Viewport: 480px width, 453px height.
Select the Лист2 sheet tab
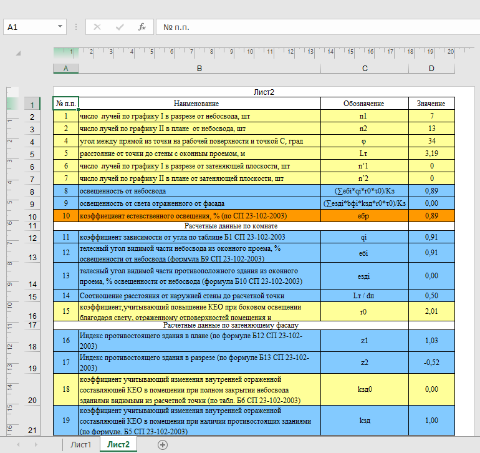pyautogui.click(x=118, y=444)
